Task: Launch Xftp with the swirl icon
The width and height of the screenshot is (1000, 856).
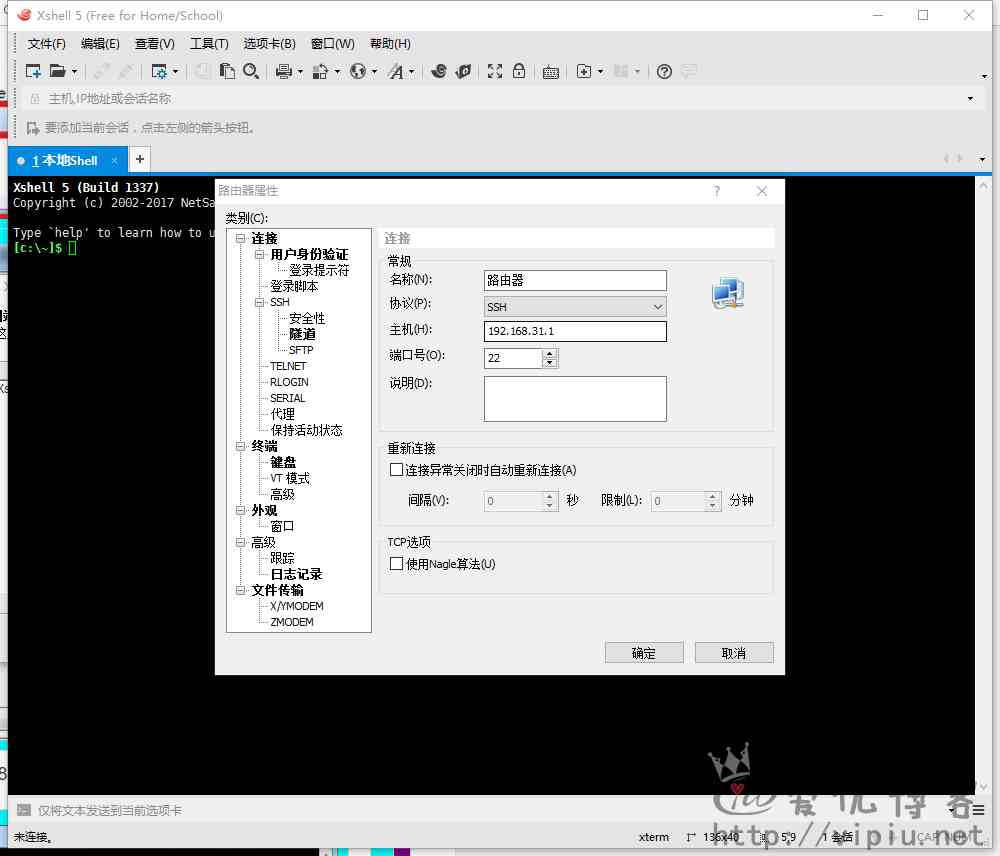Action: click(439, 71)
